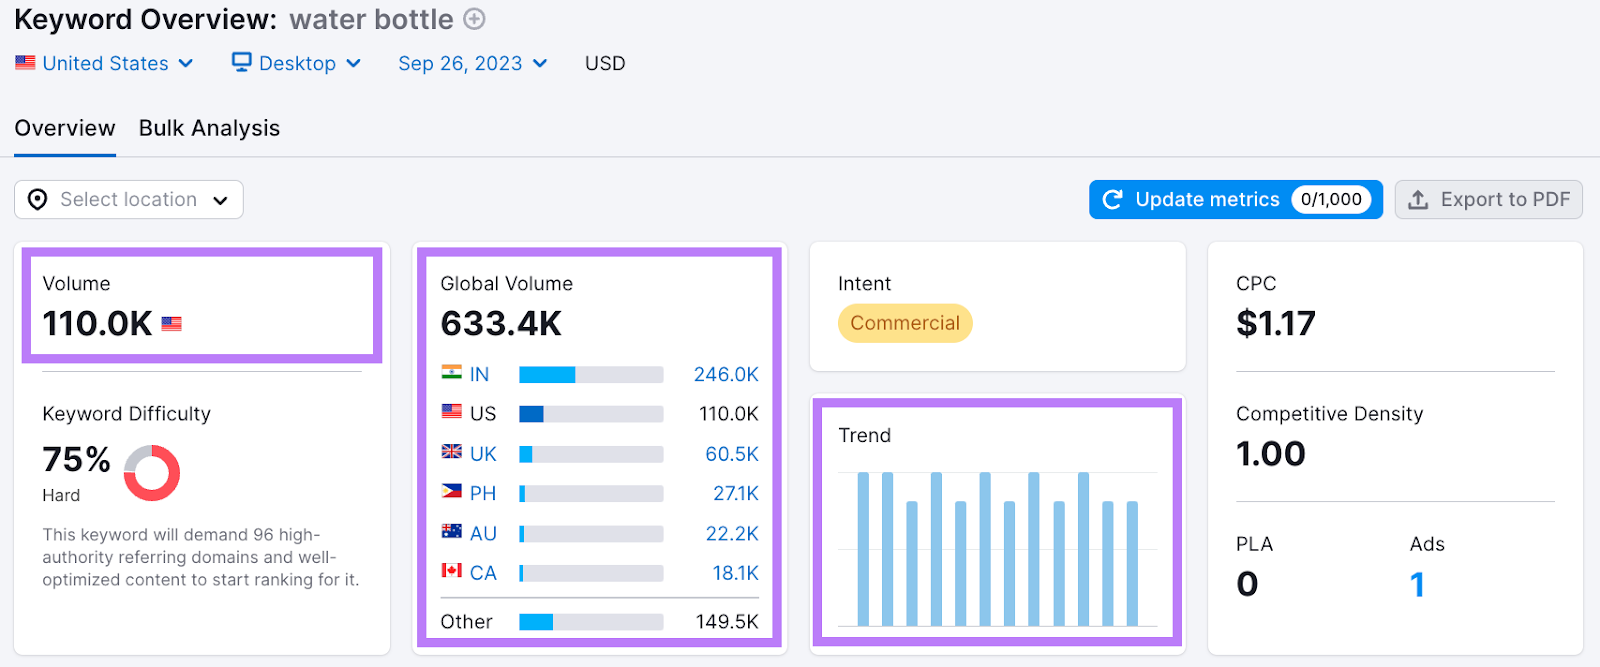
Task: Open the United States country dropdown
Action: pos(104,63)
